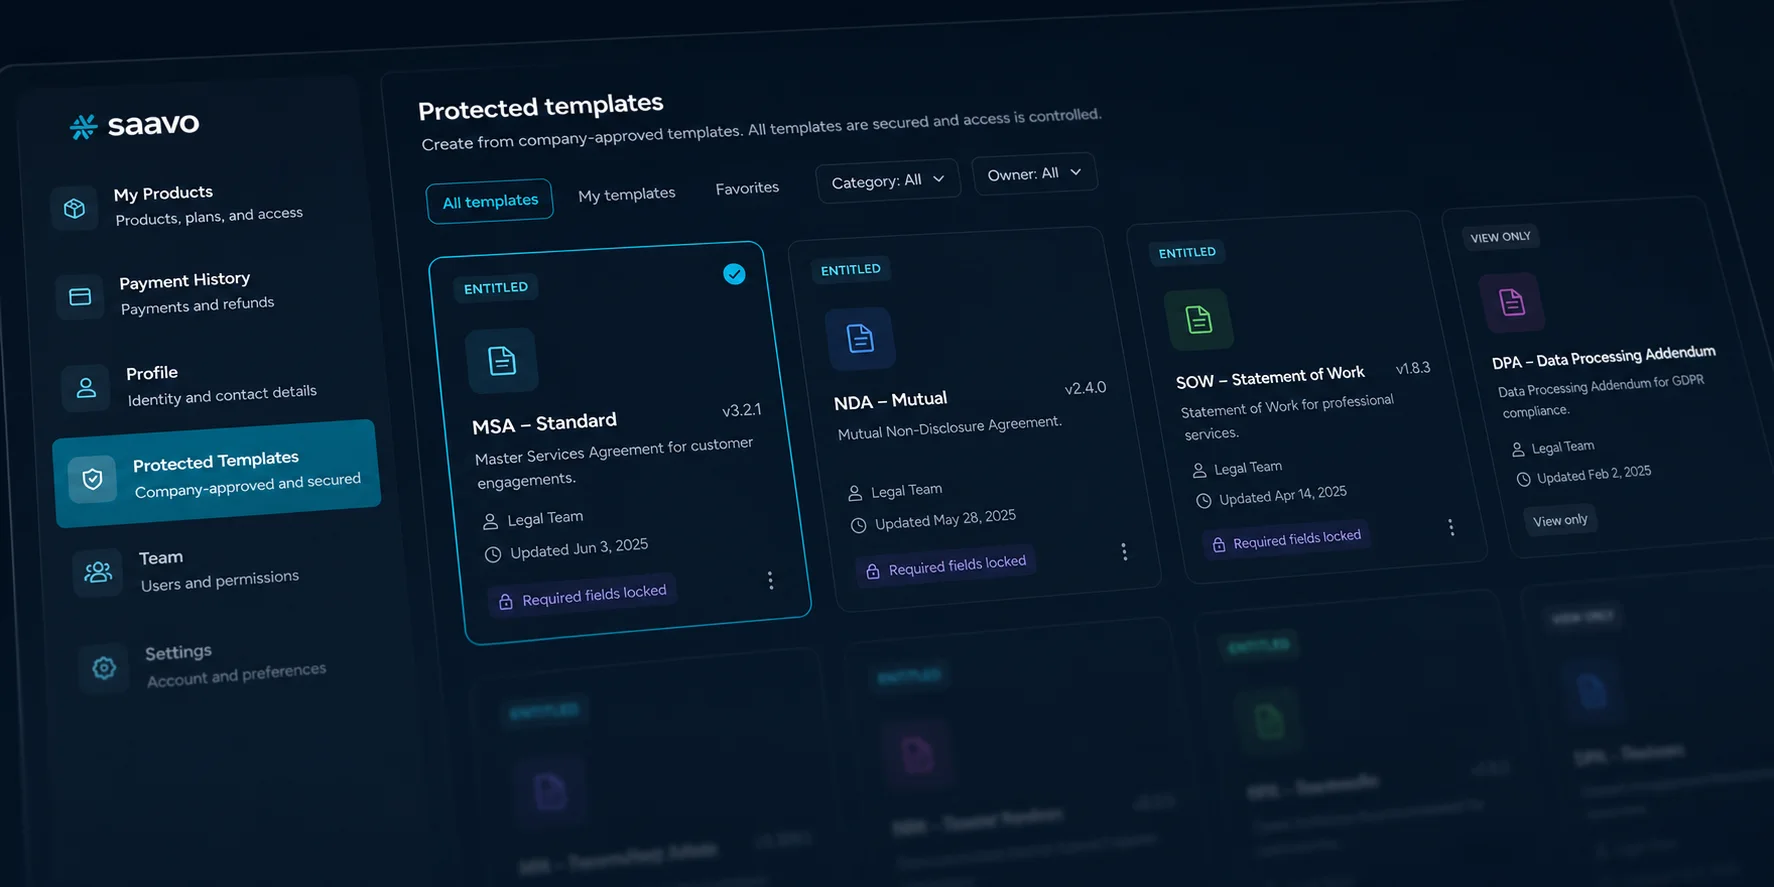The image size is (1774, 887).
Task: Click Required fields locked on SOW card
Action: coord(1287,539)
